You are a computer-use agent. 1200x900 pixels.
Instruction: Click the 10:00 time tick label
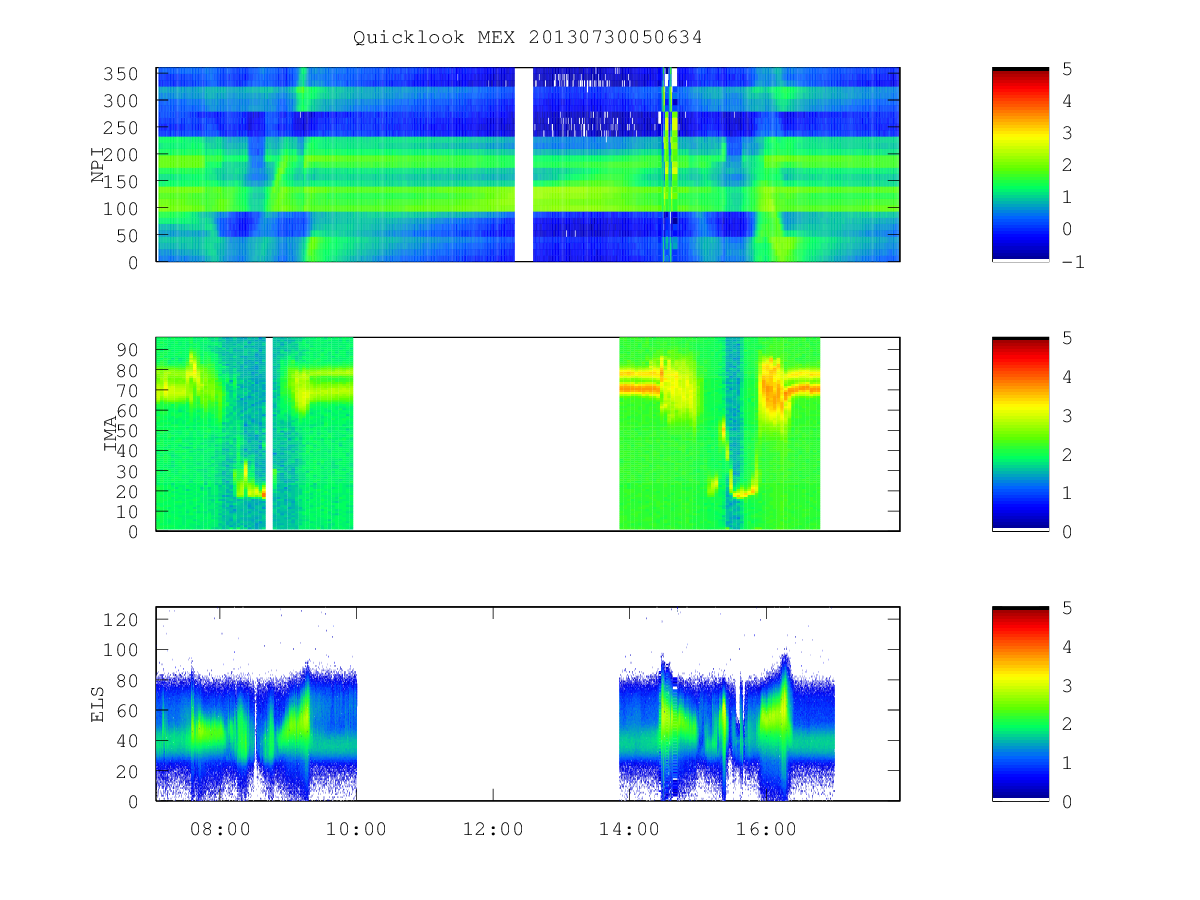pyautogui.click(x=357, y=829)
